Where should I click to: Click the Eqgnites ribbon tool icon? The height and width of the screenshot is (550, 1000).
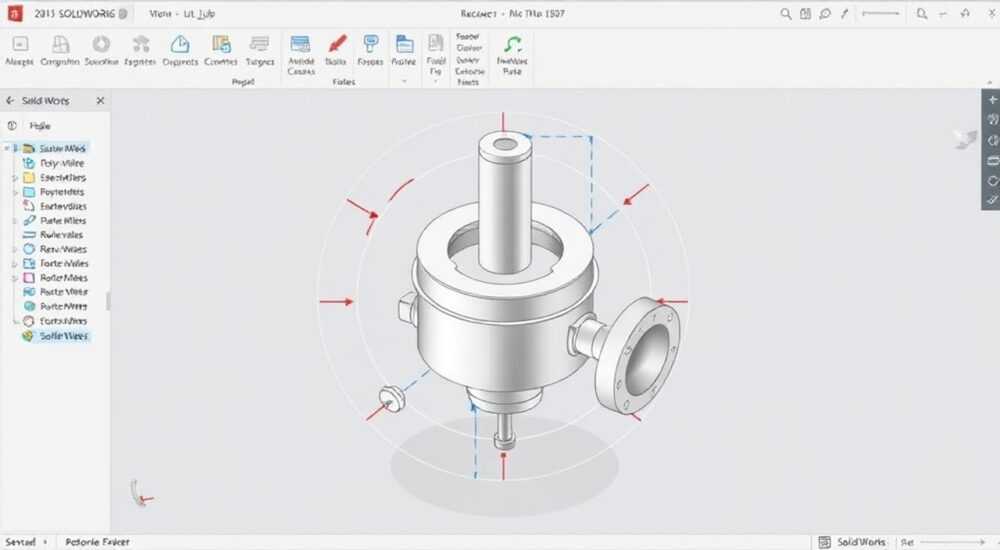tap(141, 44)
